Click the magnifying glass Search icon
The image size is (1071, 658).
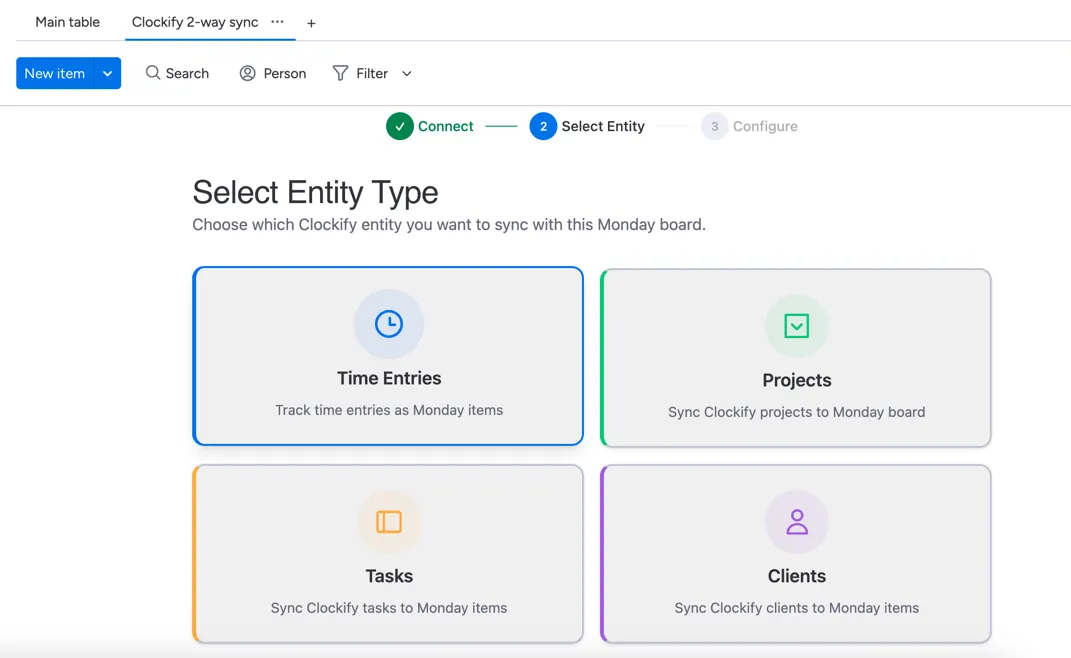point(153,73)
